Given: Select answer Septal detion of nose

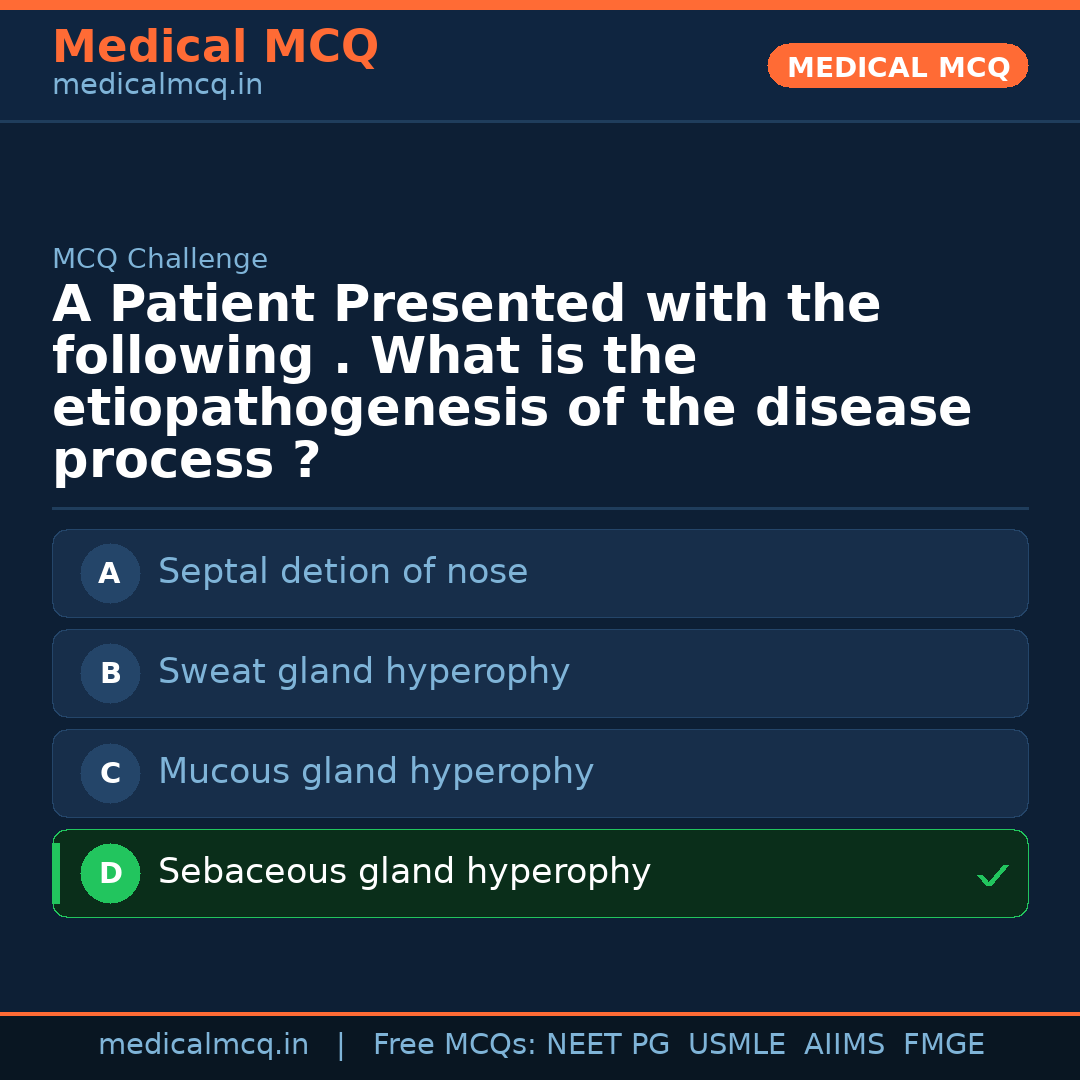Looking at the screenshot, I should (x=342, y=572).
